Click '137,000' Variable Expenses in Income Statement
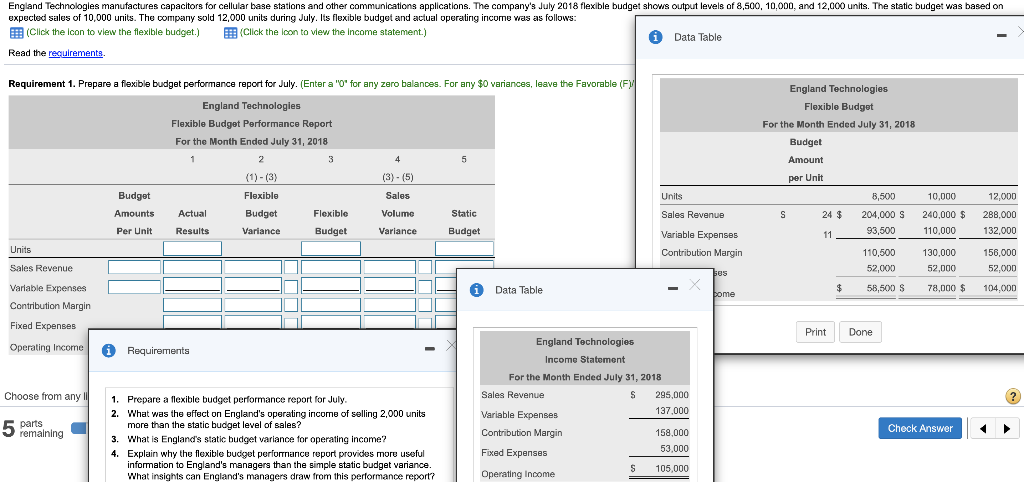The image size is (1024, 483). click(x=671, y=411)
